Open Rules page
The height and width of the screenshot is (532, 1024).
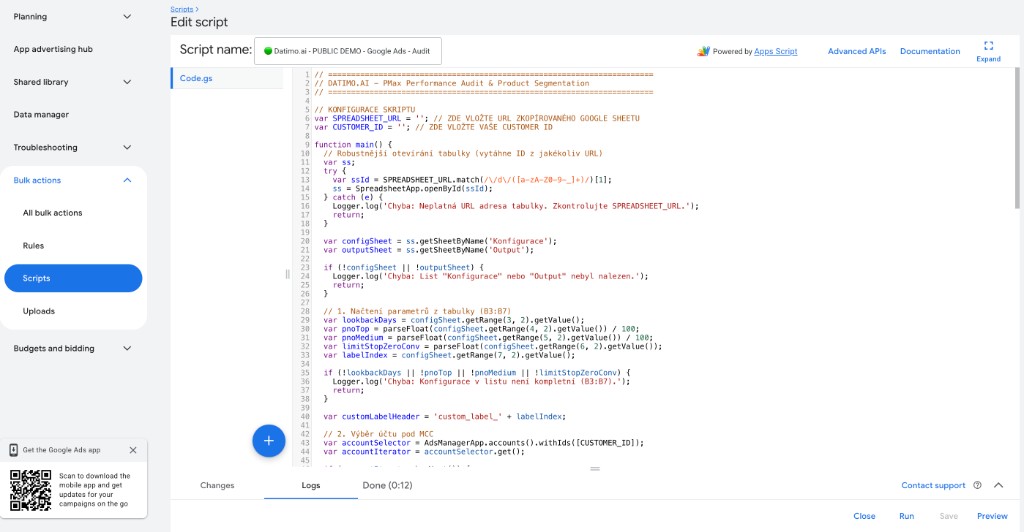pos(33,245)
